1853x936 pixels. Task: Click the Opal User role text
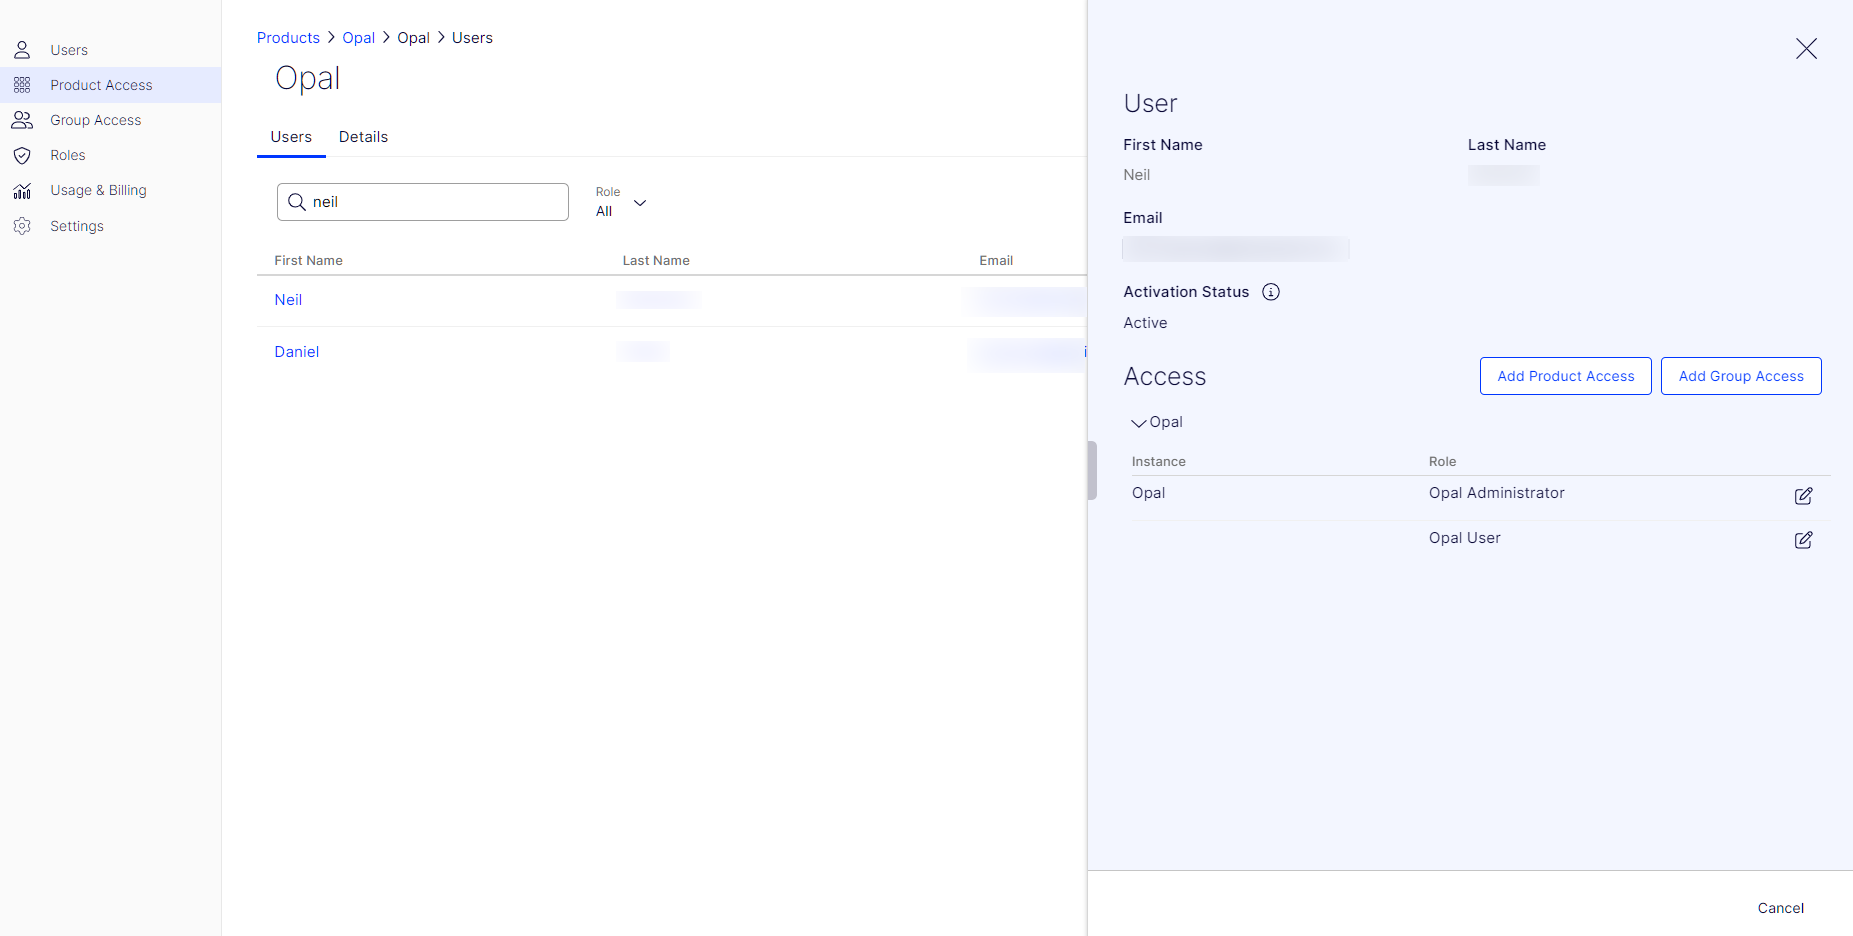tap(1464, 538)
